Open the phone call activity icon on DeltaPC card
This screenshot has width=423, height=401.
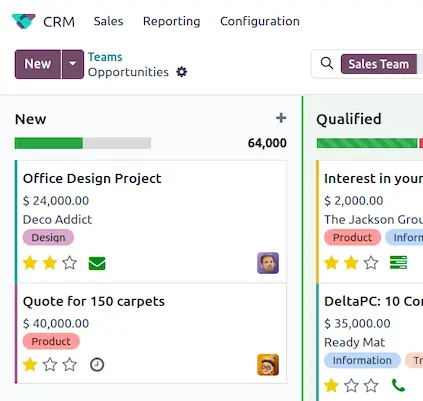tap(398, 386)
